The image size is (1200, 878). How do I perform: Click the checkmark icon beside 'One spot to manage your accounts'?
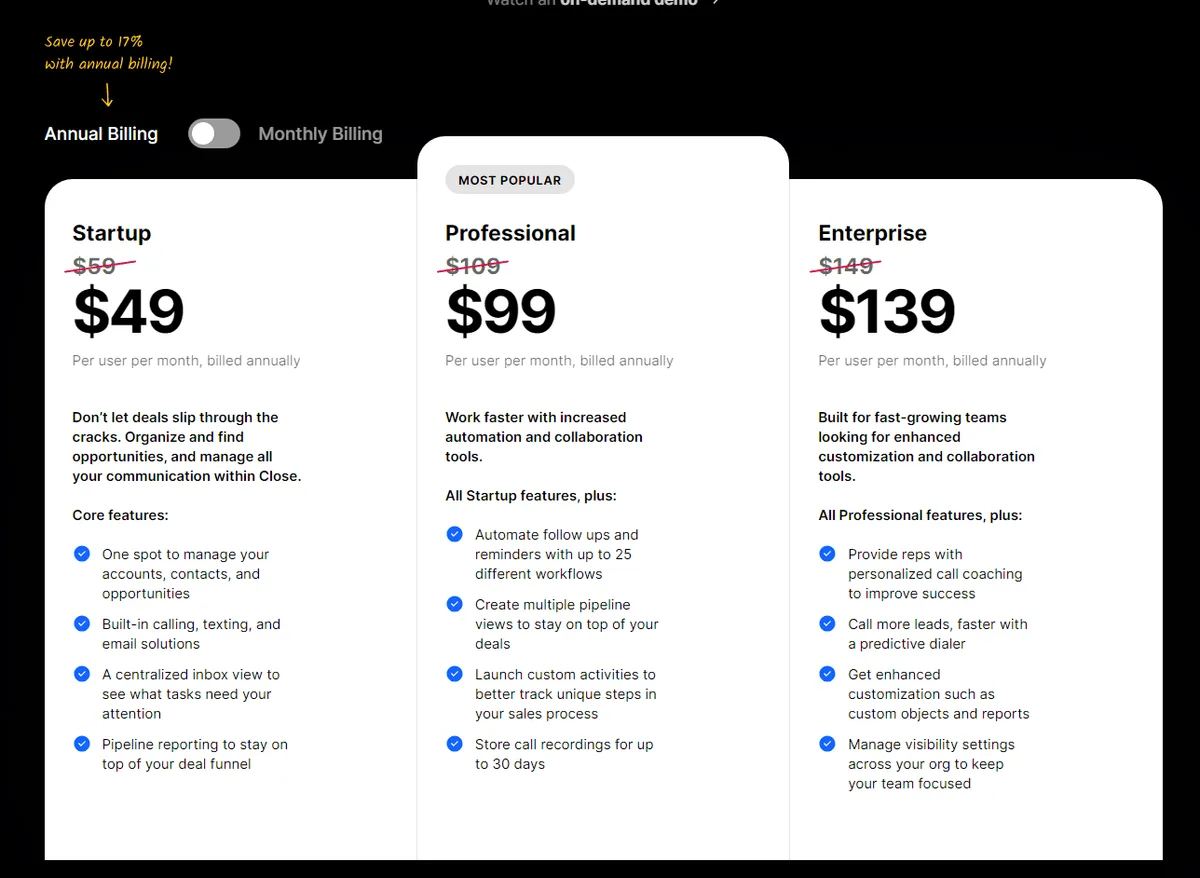(82, 553)
